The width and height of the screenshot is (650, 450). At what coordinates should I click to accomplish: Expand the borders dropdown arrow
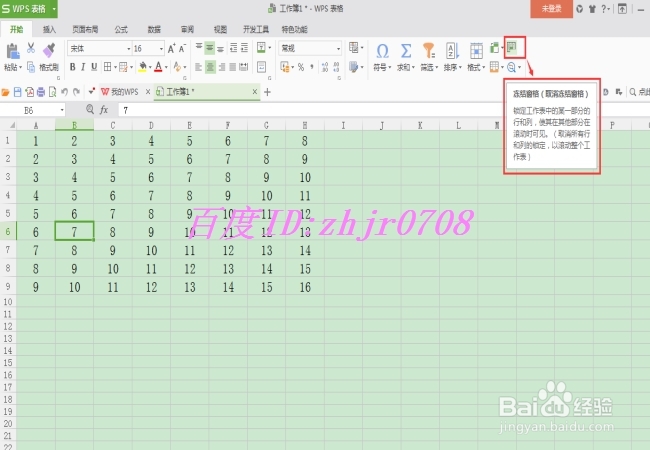tap(115, 67)
